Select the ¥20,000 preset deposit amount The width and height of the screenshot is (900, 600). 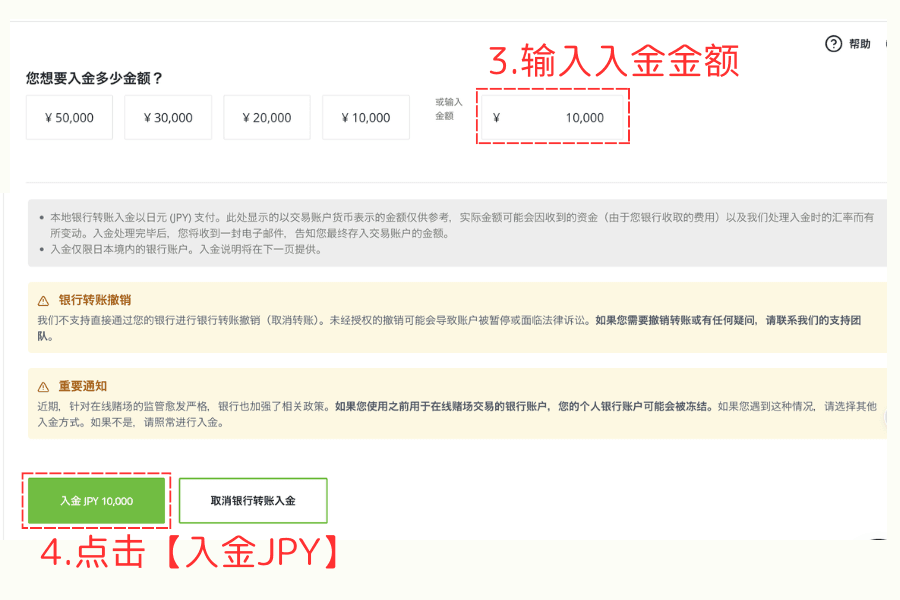click(x=266, y=116)
